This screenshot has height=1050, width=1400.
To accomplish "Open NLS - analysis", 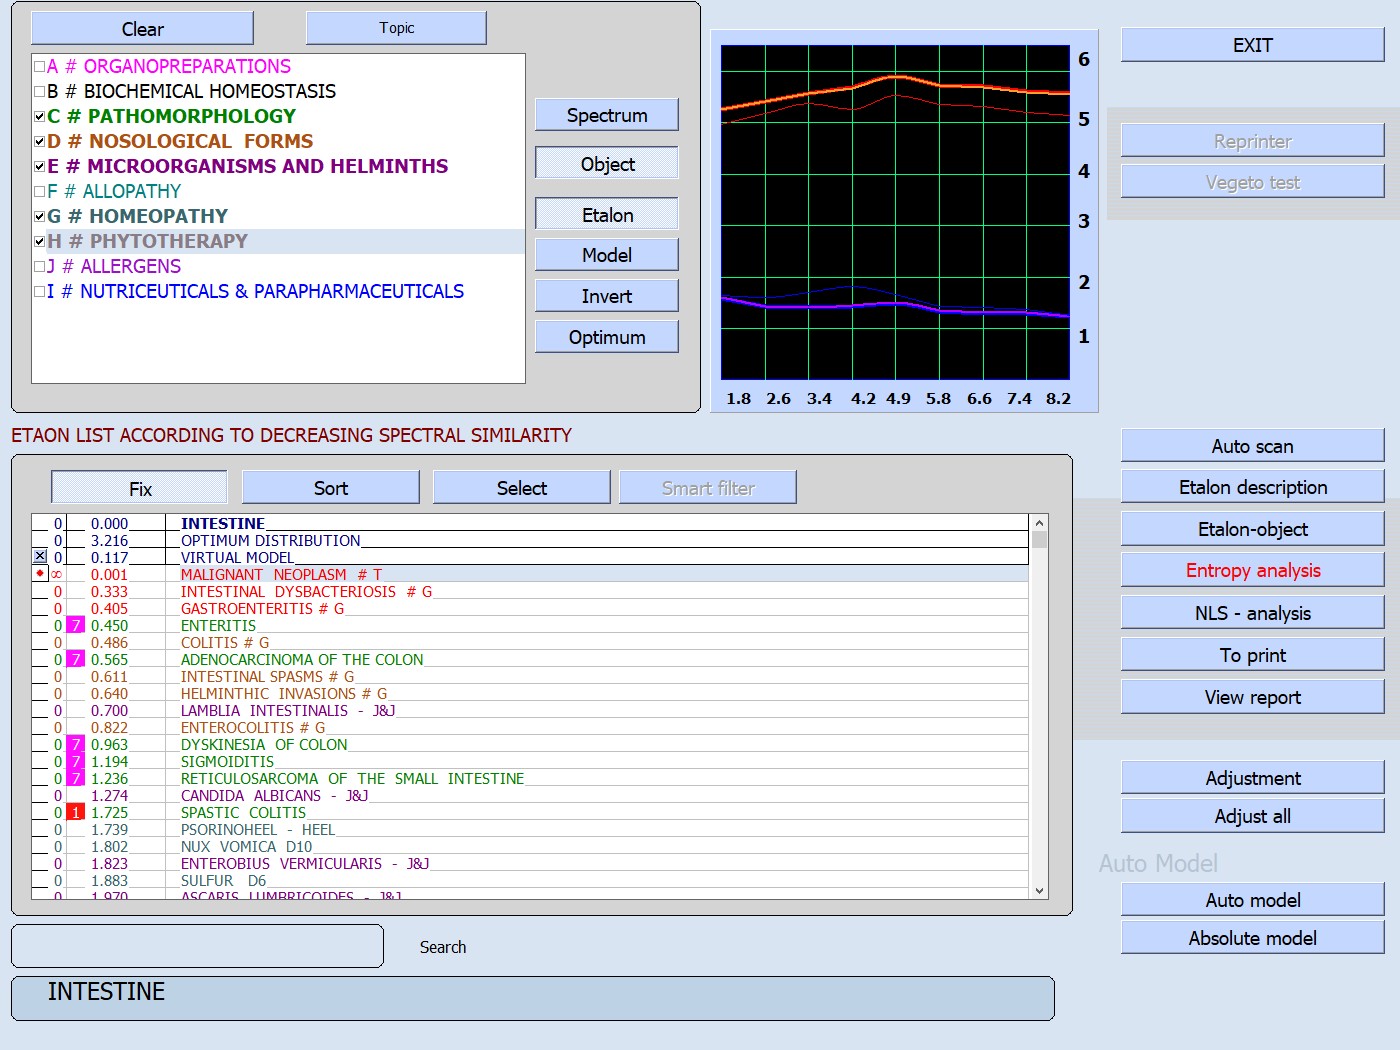I will [x=1252, y=613].
